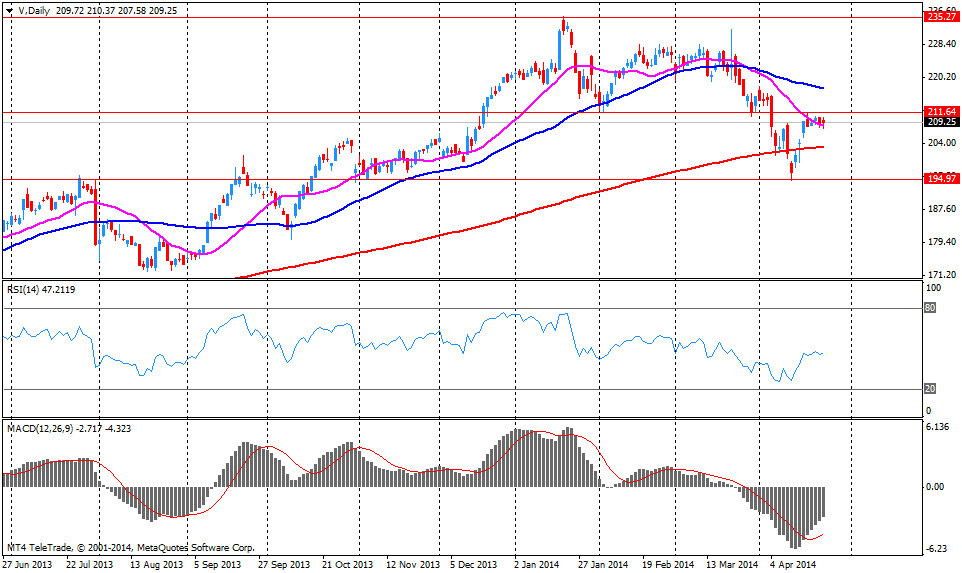Click the RSI 80 level marker
The height and width of the screenshot is (573, 962).
[930, 308]
